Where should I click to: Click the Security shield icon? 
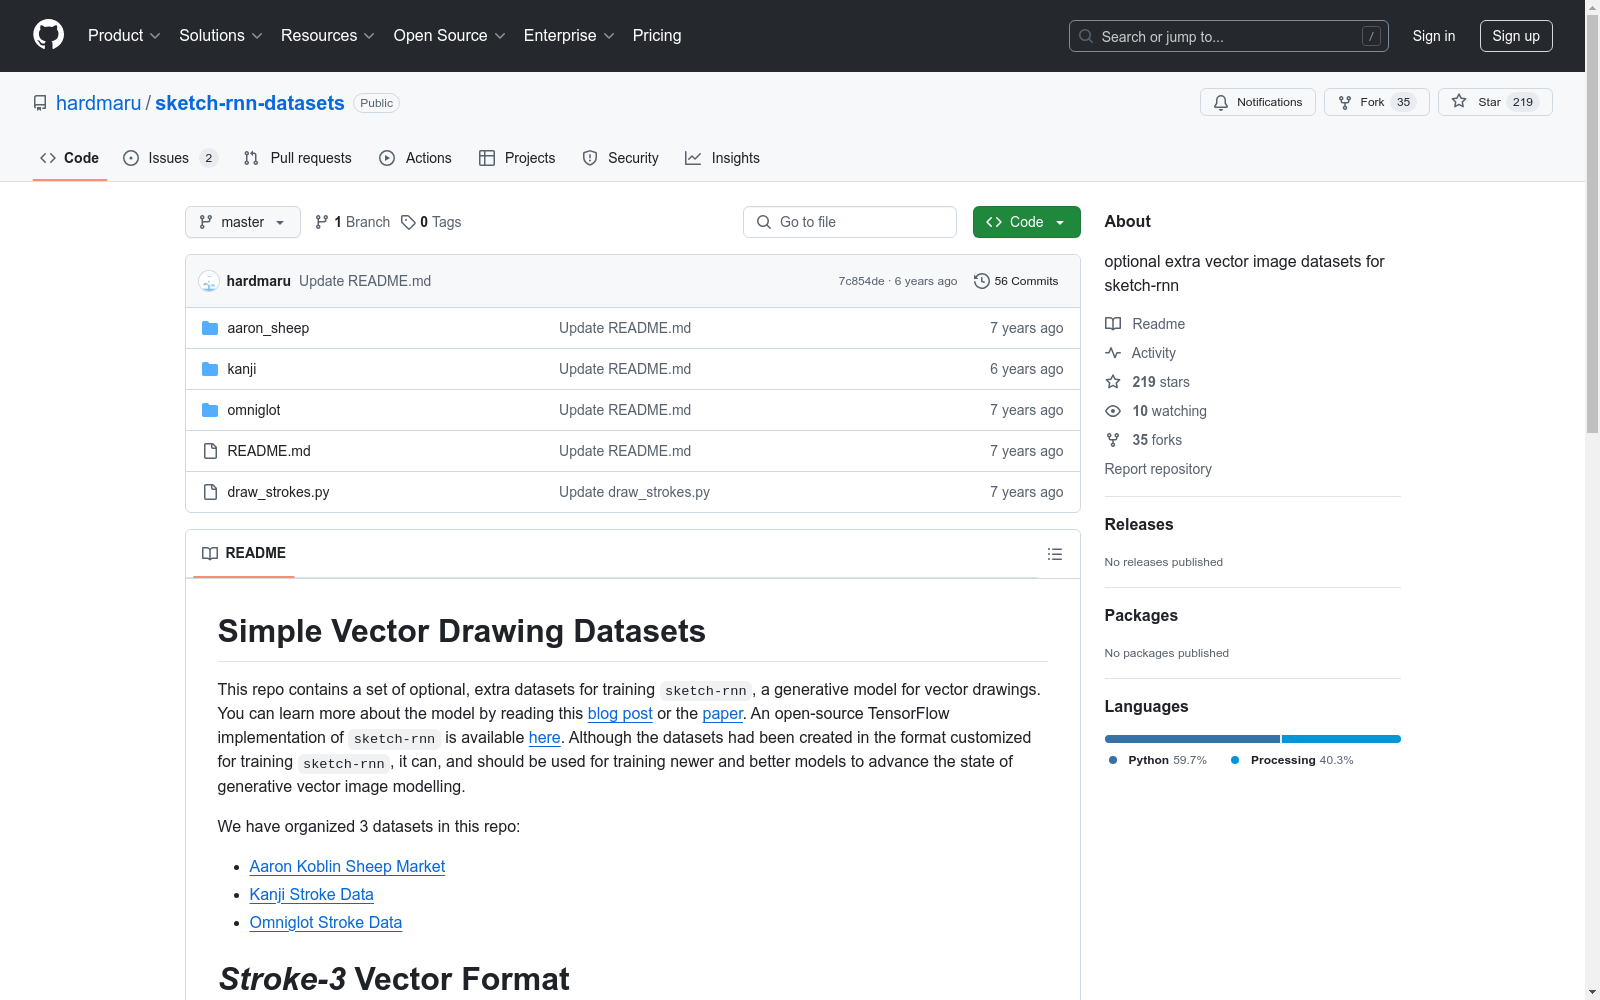pyautogui.click(x=590, y=158)
